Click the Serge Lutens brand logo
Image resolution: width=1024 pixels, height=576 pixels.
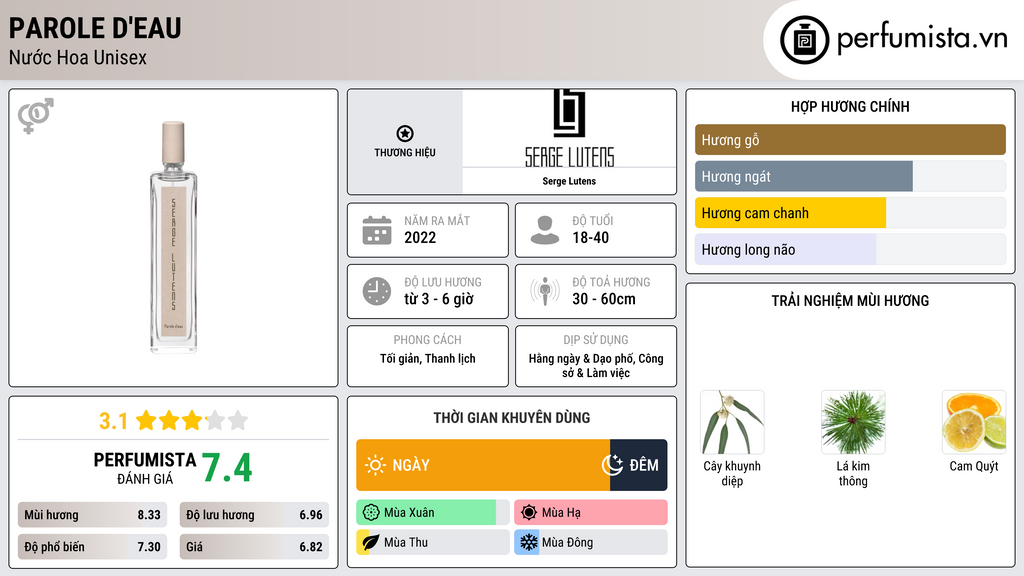569,130
